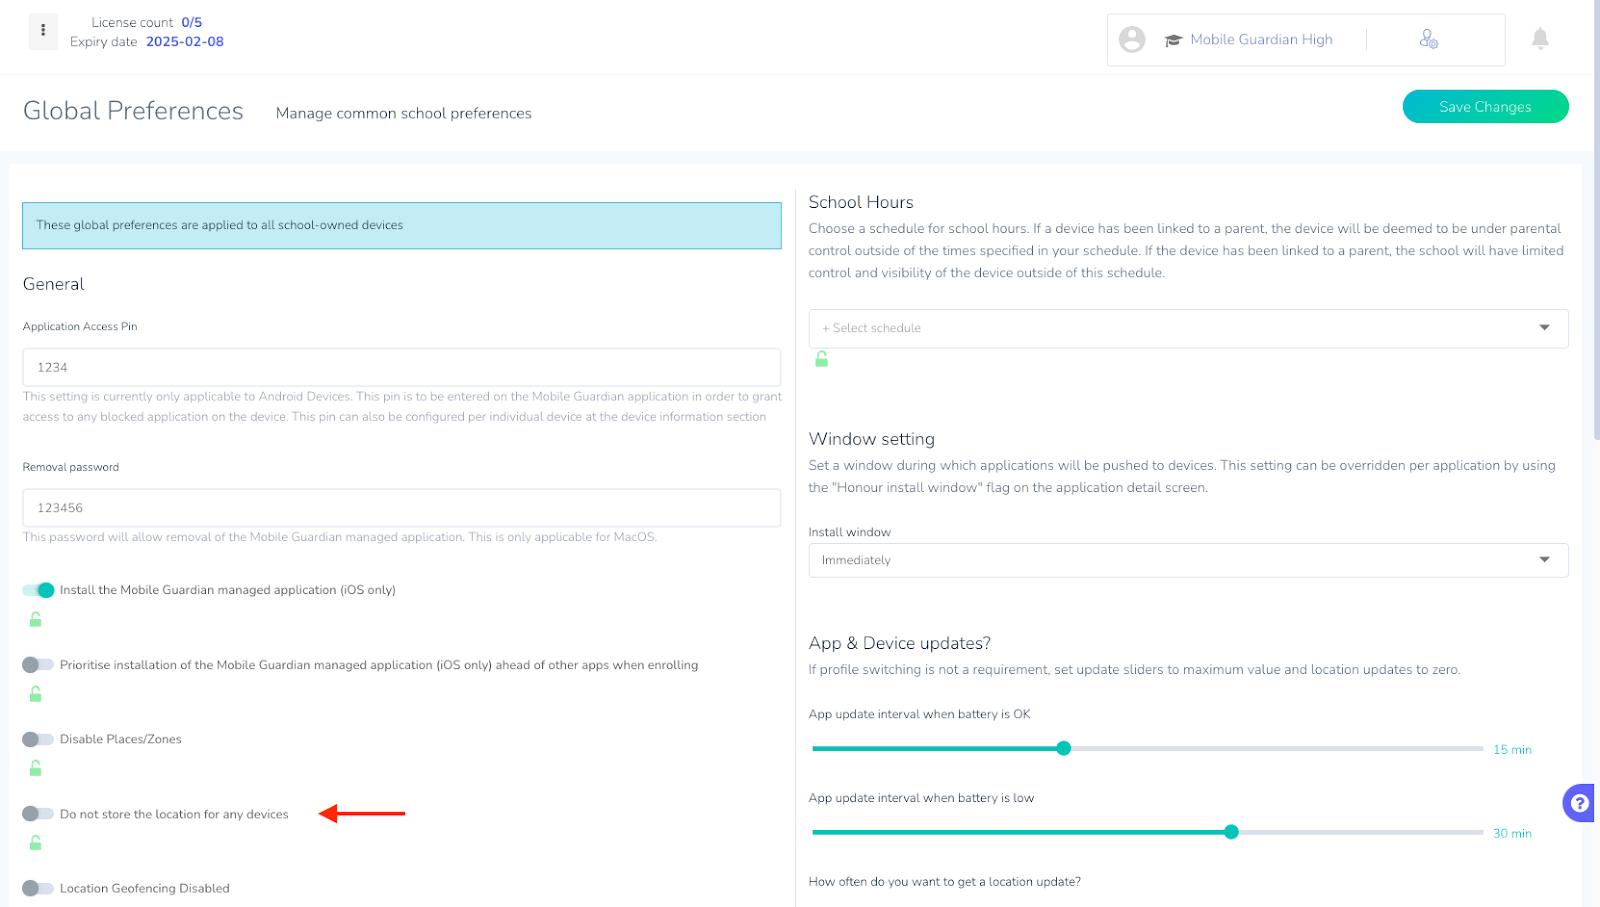
Task: Open the Select schedule dropdown
Action: pos(1188,328)
